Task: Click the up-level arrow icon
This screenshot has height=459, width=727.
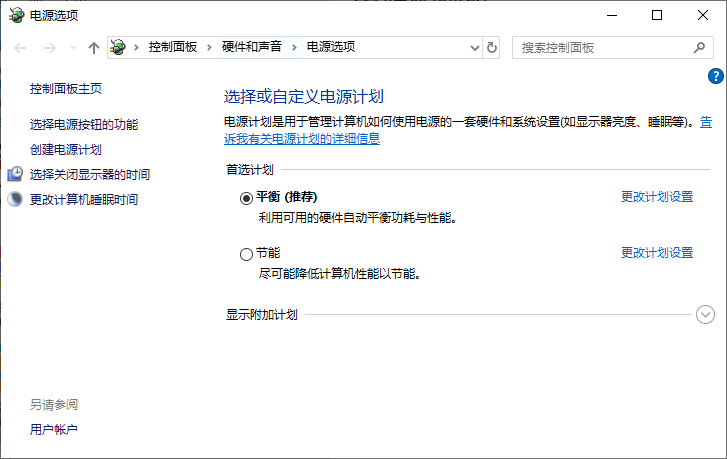Action: point(94,47)
